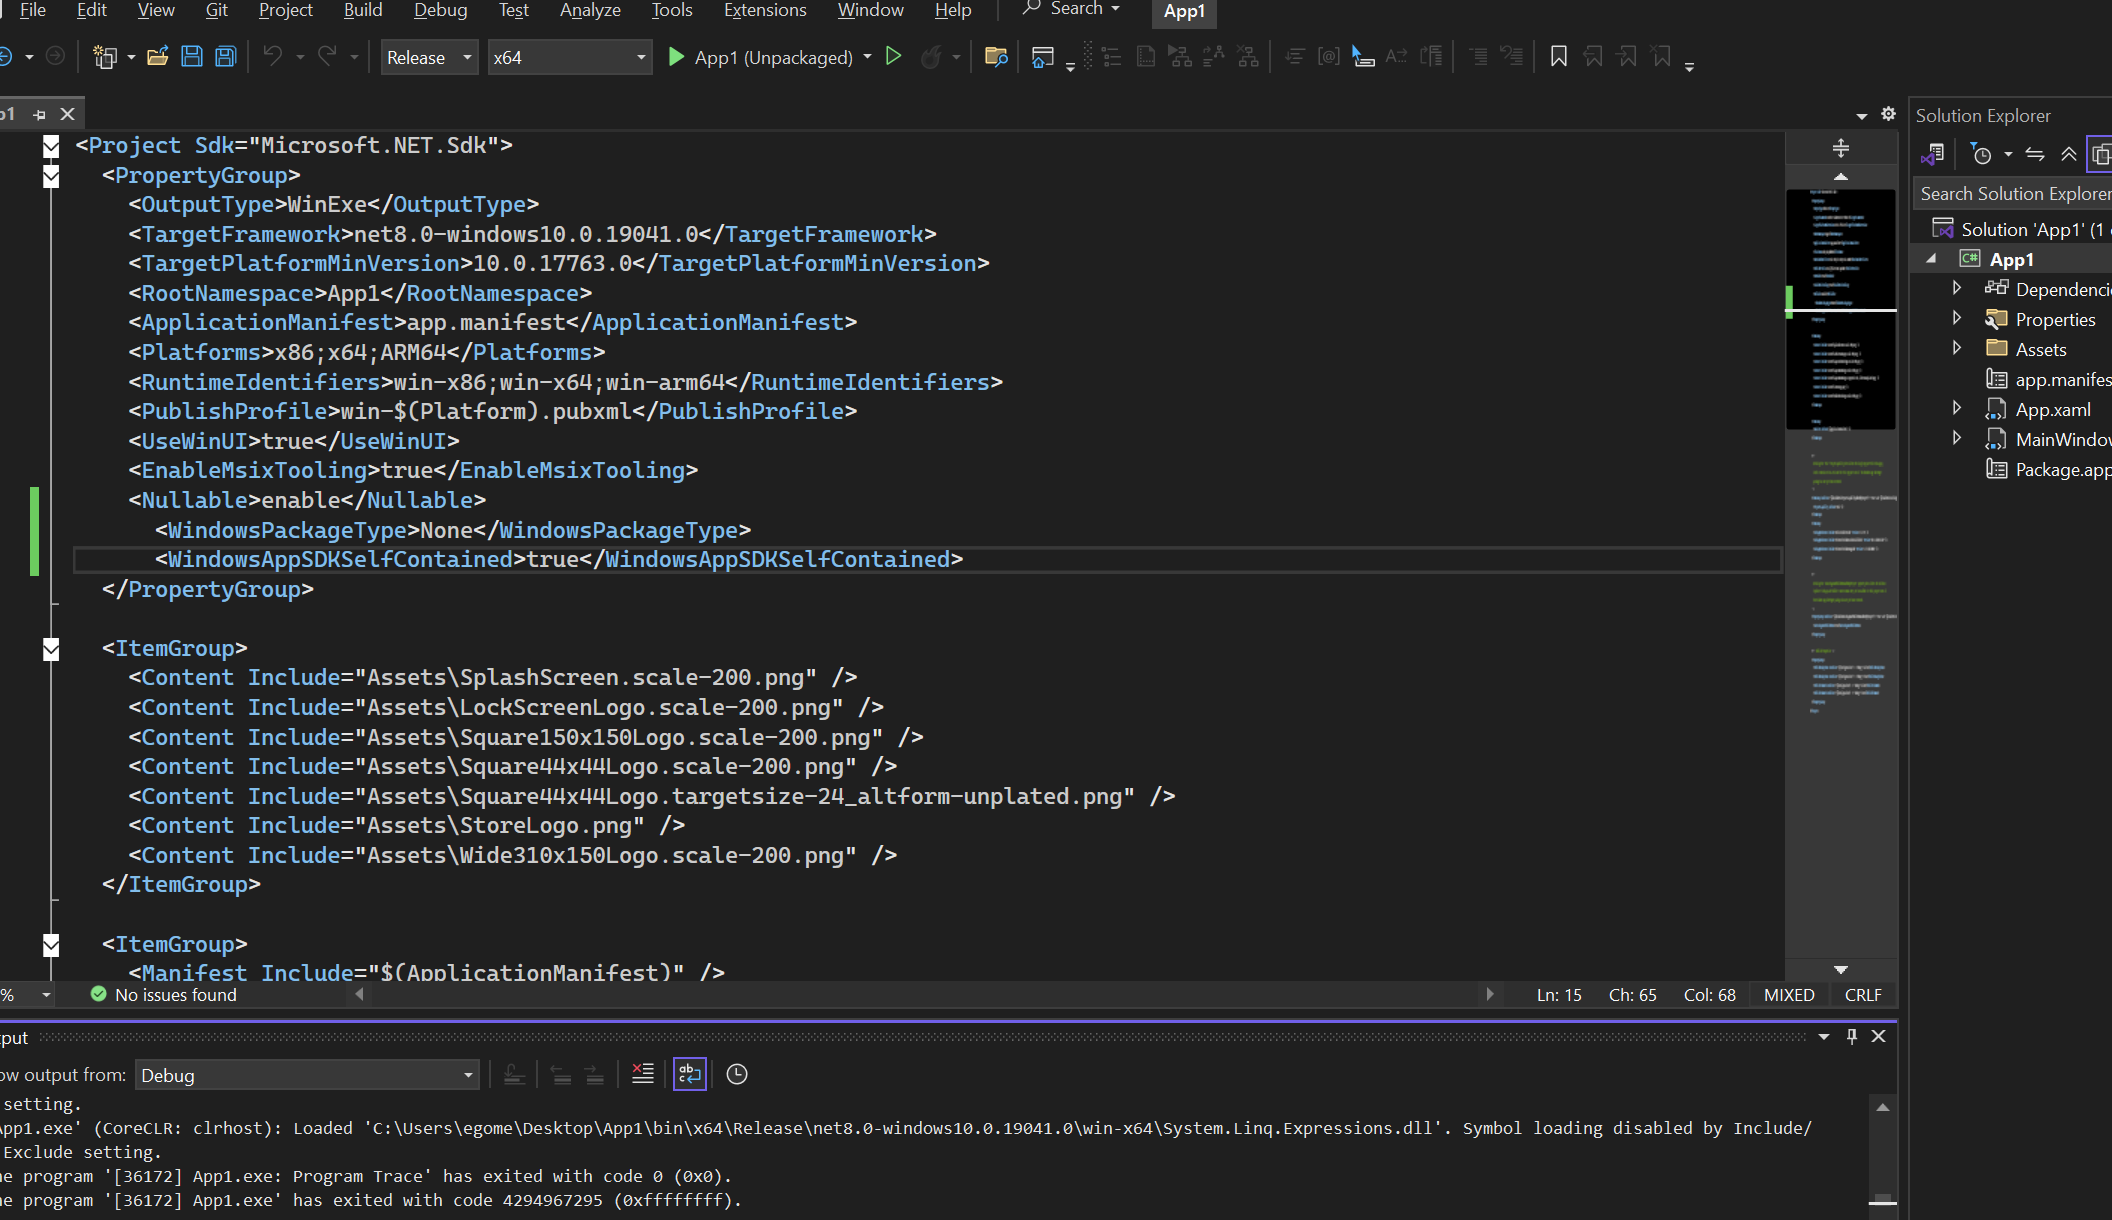This screenshot has height=1220, width=2112.
Task: Save the current file using the floppy disk icon
Action: 191,57
